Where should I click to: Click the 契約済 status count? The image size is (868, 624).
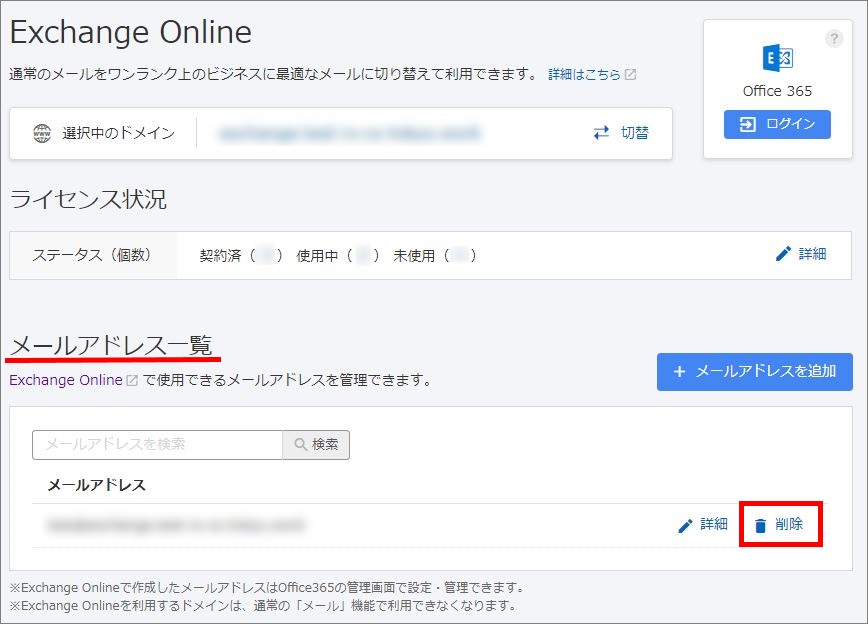click(241, 255)
